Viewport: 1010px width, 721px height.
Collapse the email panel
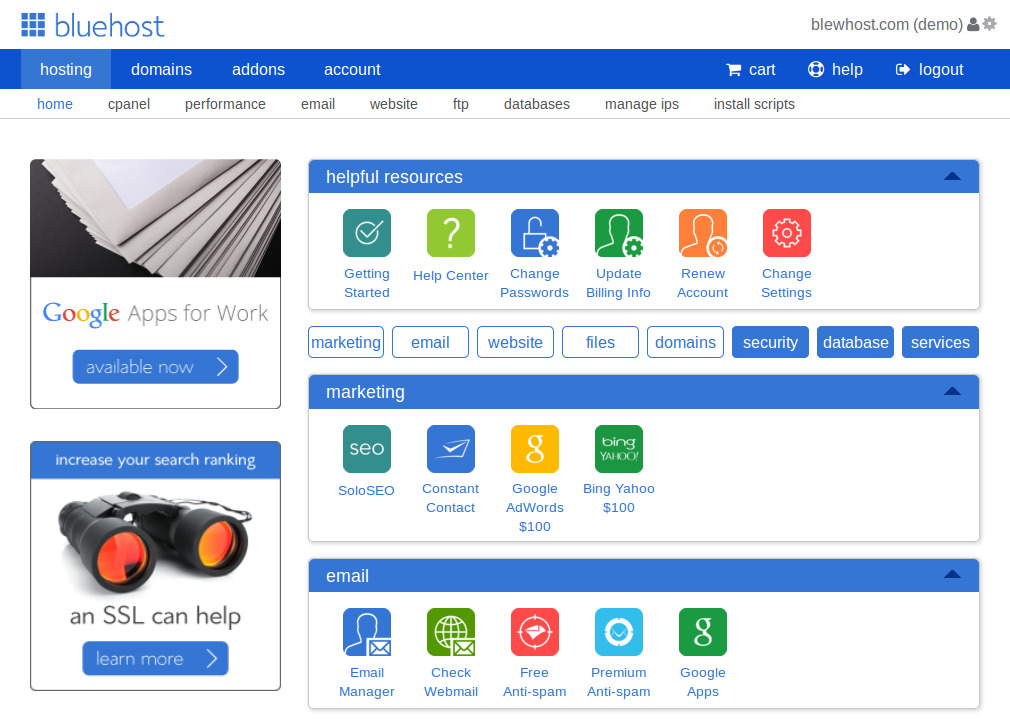[952, 575]
